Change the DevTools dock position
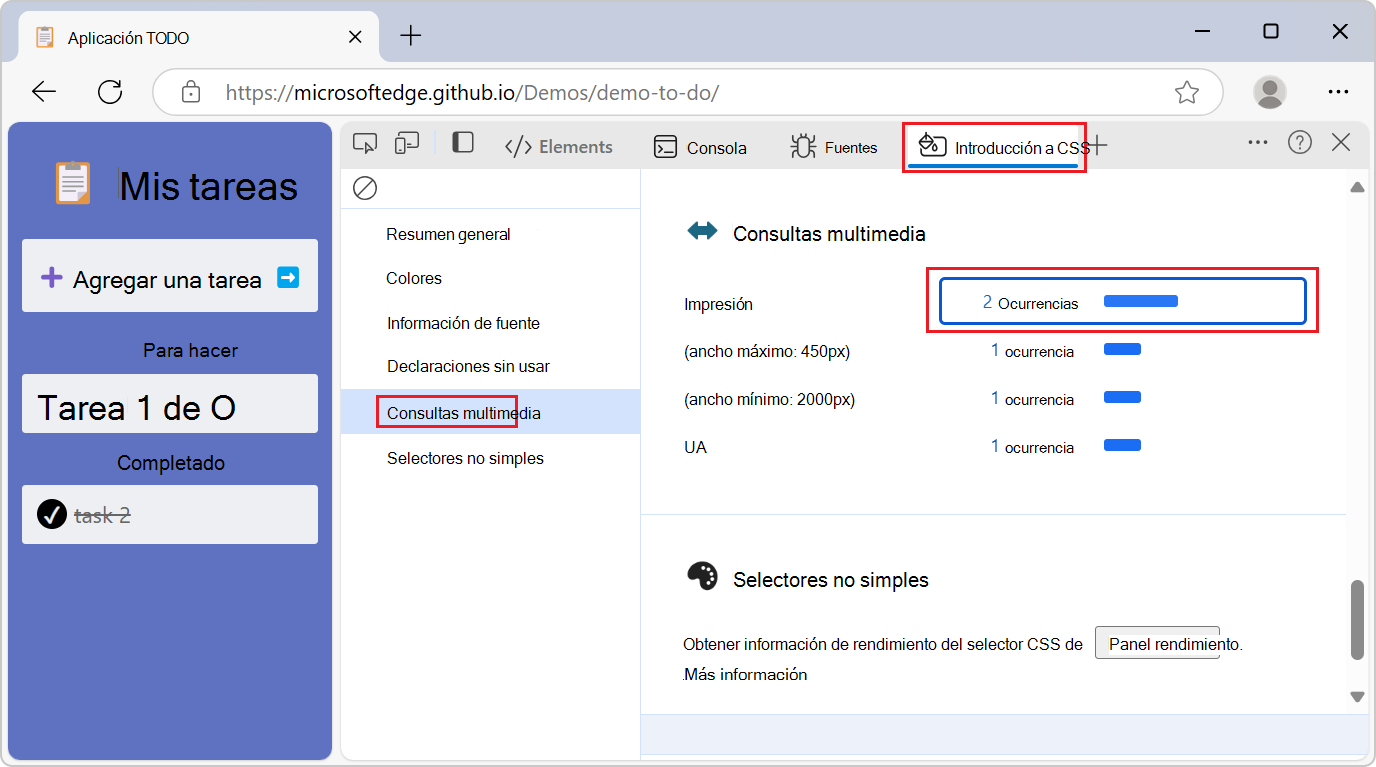Viewport: 1376px width, 767px height. click(x=462, y=144)
